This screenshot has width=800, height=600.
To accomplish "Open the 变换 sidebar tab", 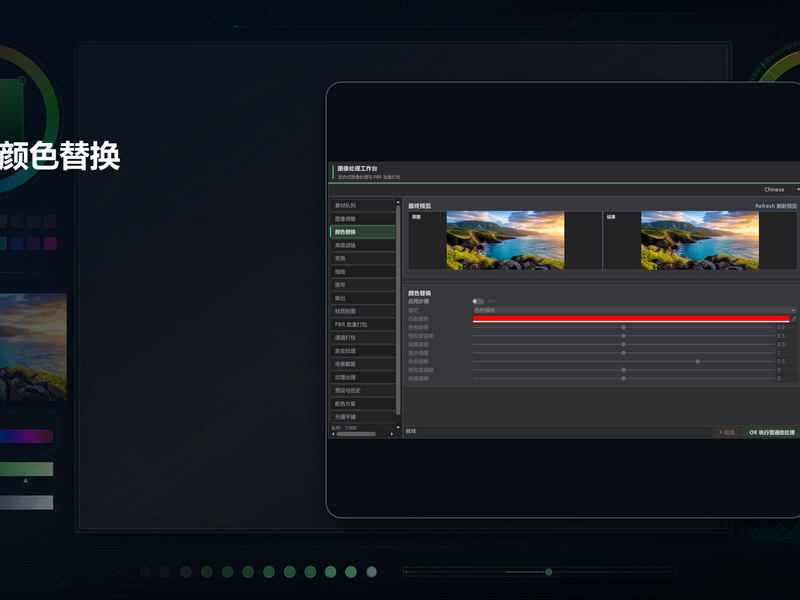I will [363, 259].
